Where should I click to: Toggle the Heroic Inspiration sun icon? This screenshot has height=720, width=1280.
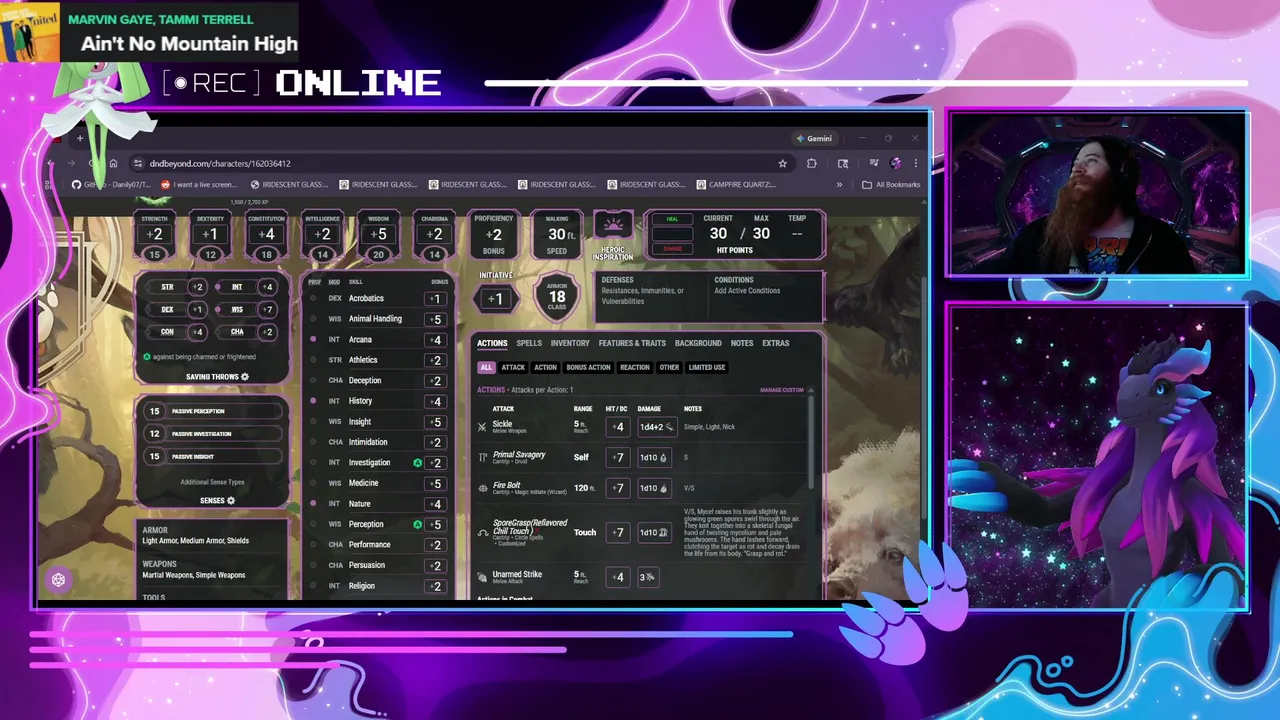(x=613, y=226)
